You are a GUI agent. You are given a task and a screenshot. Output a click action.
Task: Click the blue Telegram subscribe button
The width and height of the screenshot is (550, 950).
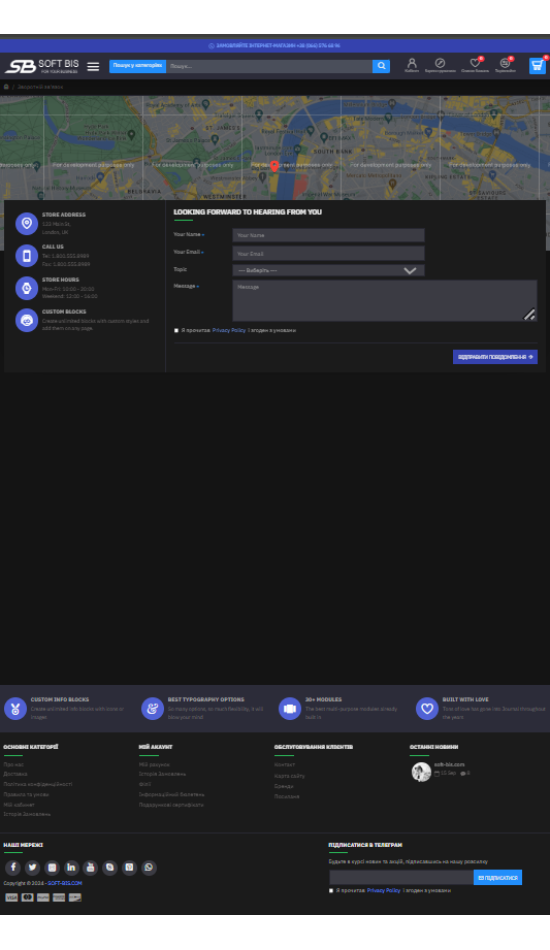[497, 877]
